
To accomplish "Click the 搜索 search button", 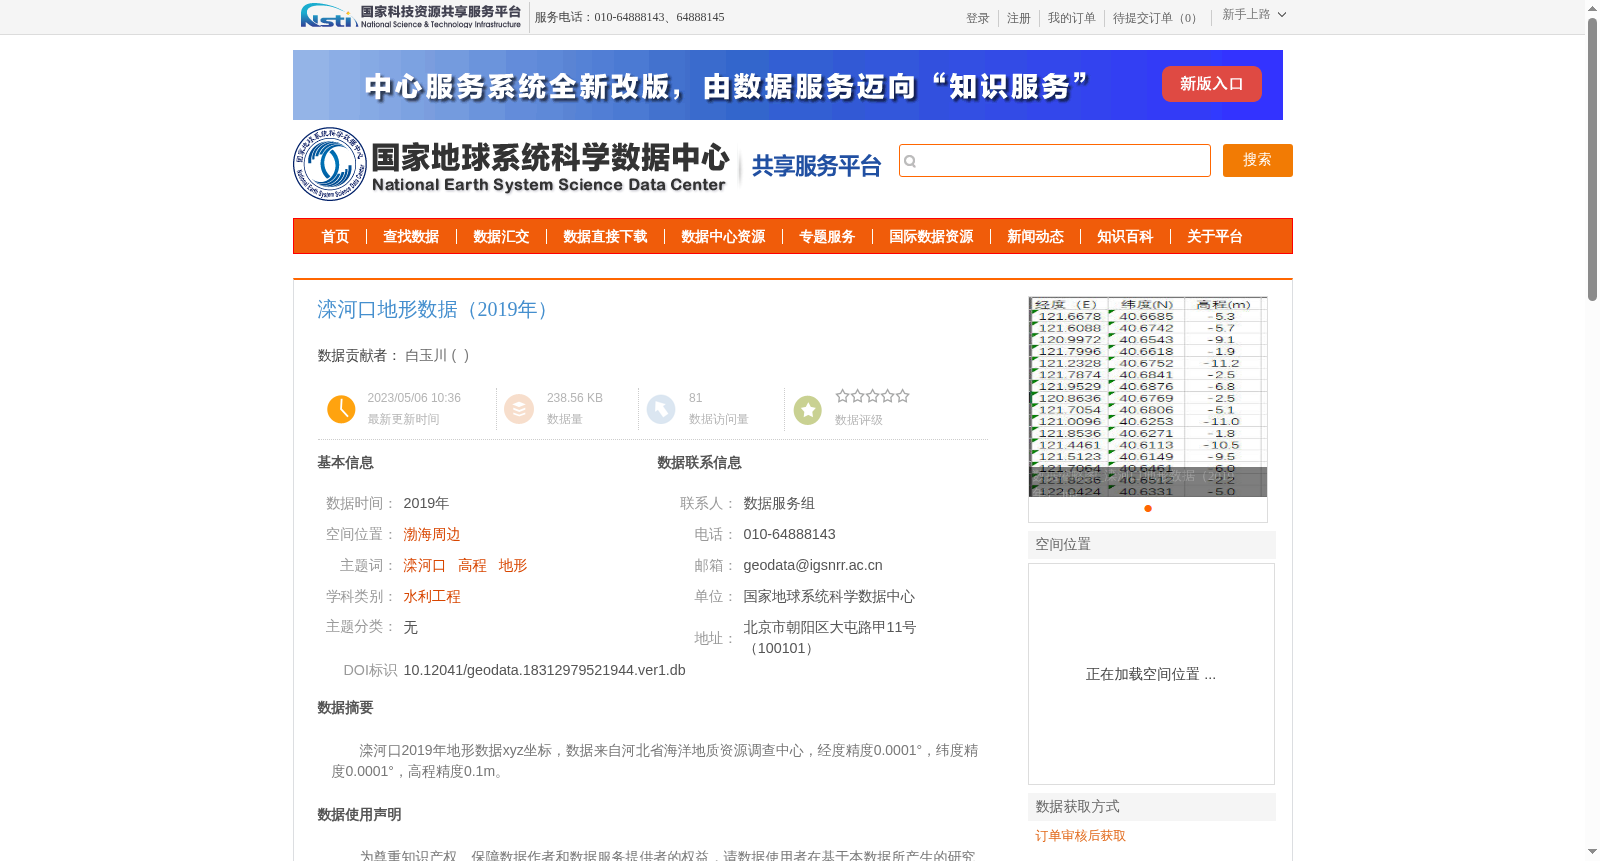I will pos(1257,160).
